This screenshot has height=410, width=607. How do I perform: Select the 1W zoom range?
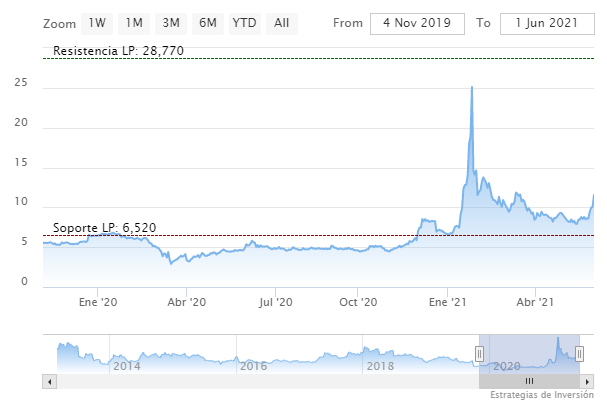98,22
